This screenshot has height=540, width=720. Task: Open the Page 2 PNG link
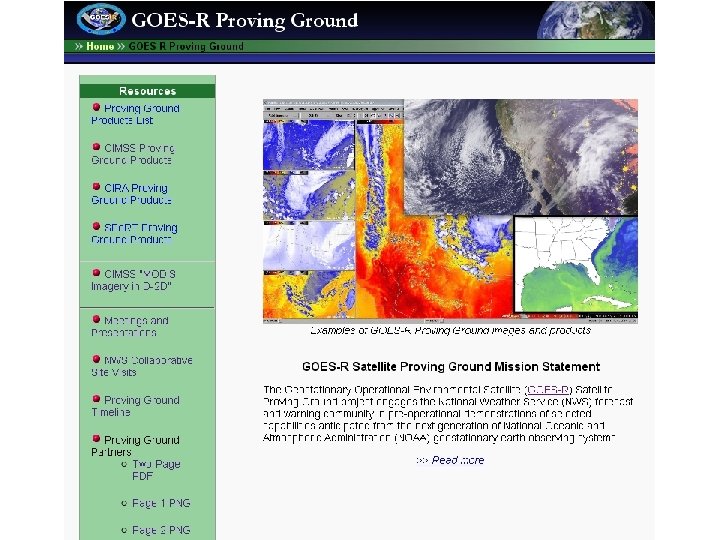(161, 530)
